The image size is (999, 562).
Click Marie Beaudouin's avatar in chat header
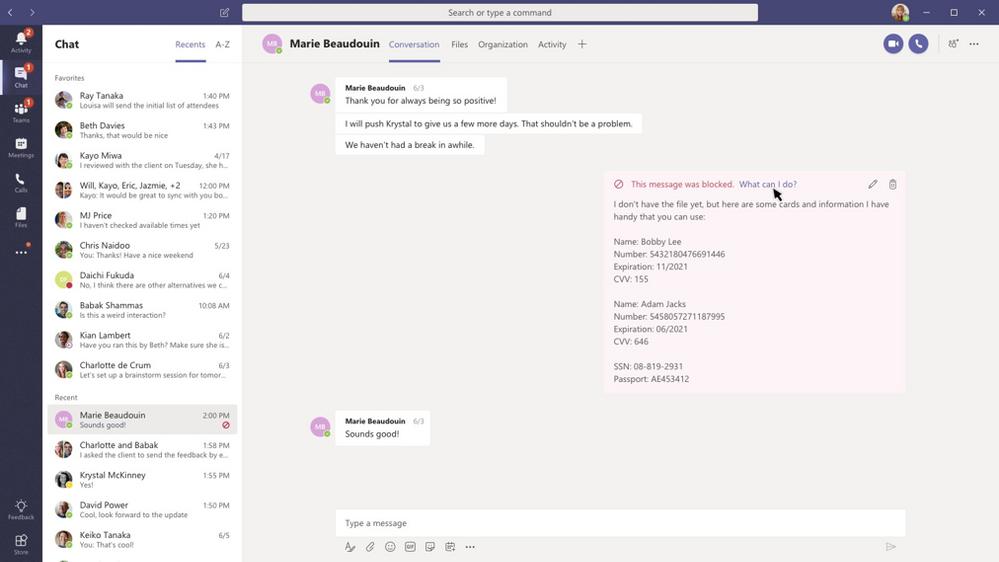(272, 44)
